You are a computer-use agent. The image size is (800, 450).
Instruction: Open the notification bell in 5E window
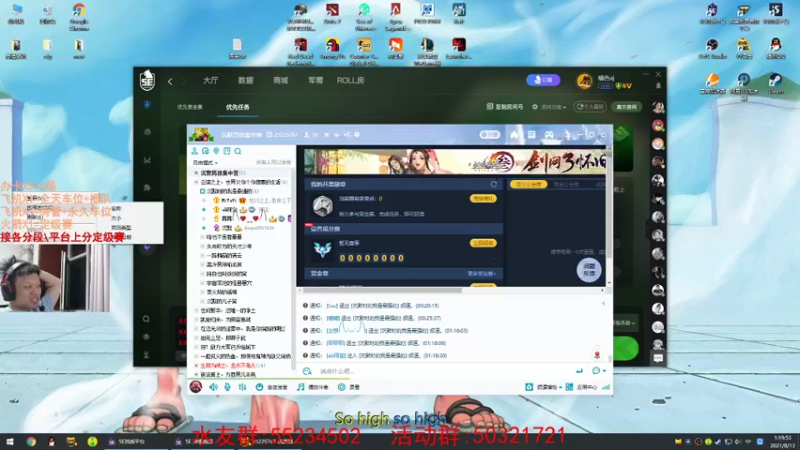click(x=658, y=86)
